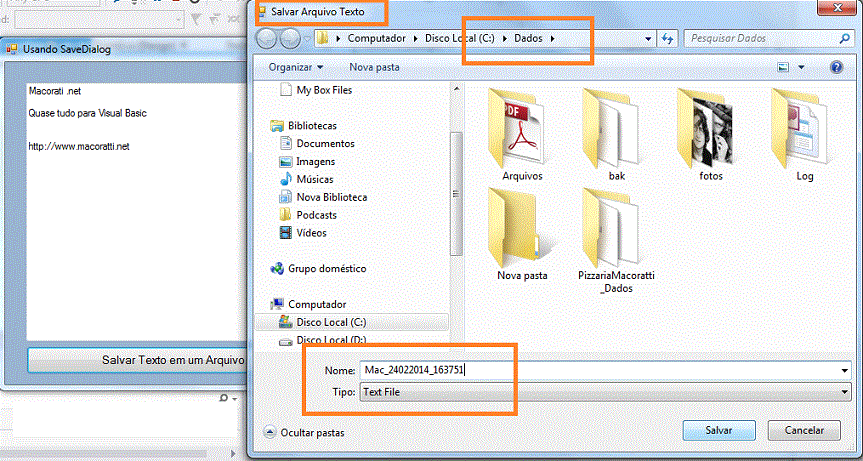Select Documentos under Bibliotecas
The image size is (863, 461).
point(325,143)
